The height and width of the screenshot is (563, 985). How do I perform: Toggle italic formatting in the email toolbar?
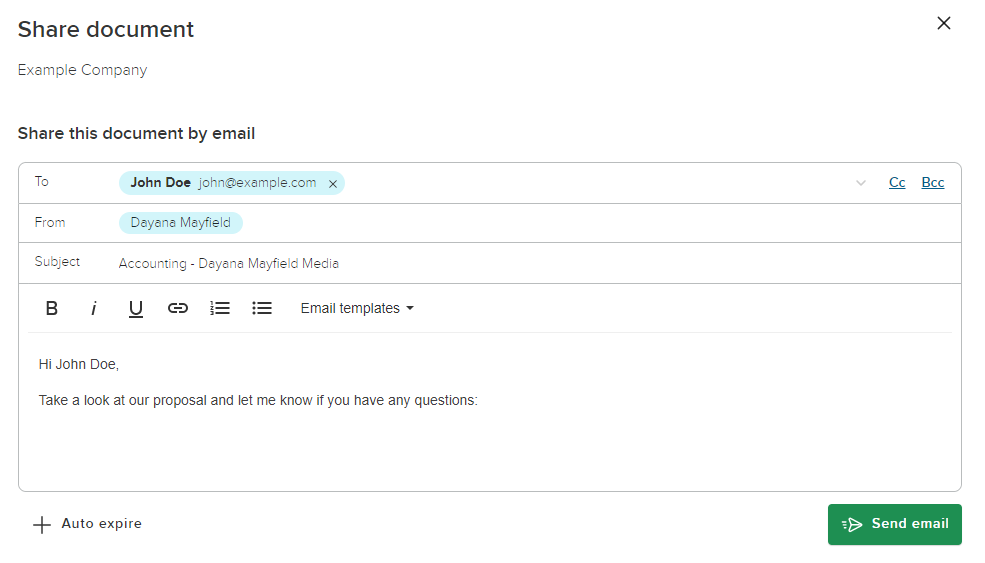click(94, 309)
